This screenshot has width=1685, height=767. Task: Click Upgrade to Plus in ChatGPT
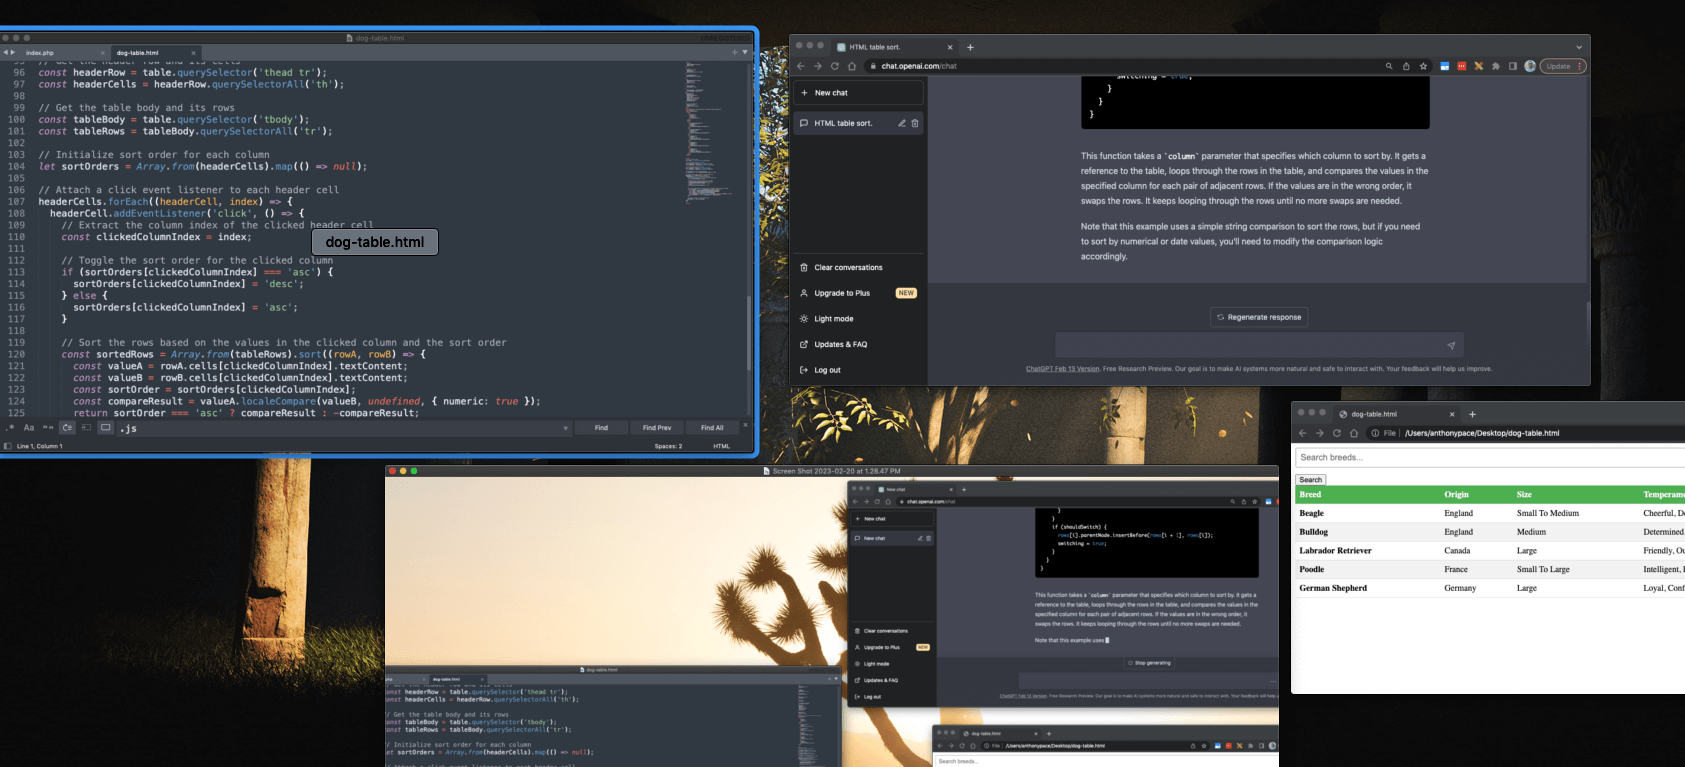point(858,293)
